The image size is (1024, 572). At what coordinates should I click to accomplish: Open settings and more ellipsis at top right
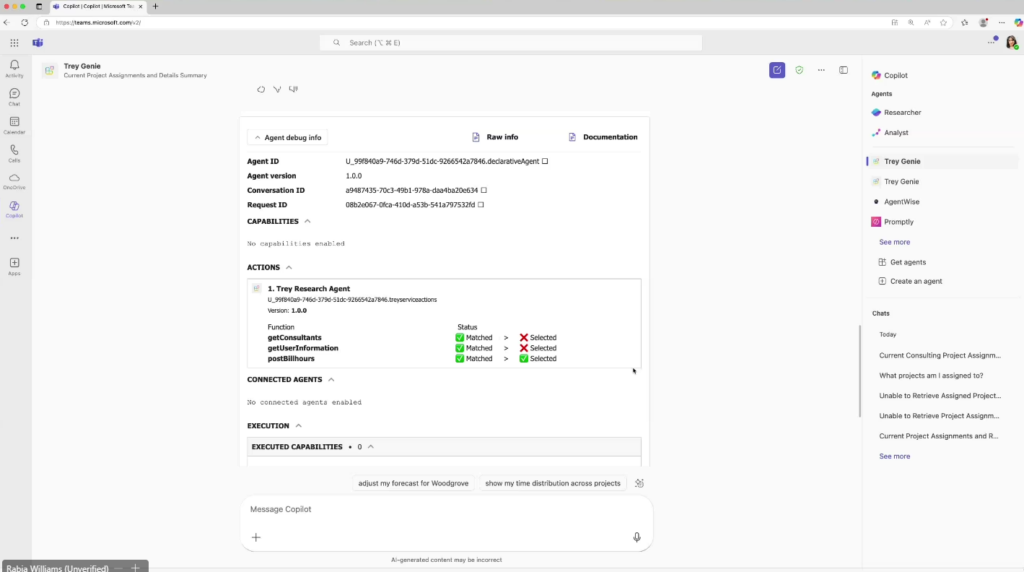991,42
